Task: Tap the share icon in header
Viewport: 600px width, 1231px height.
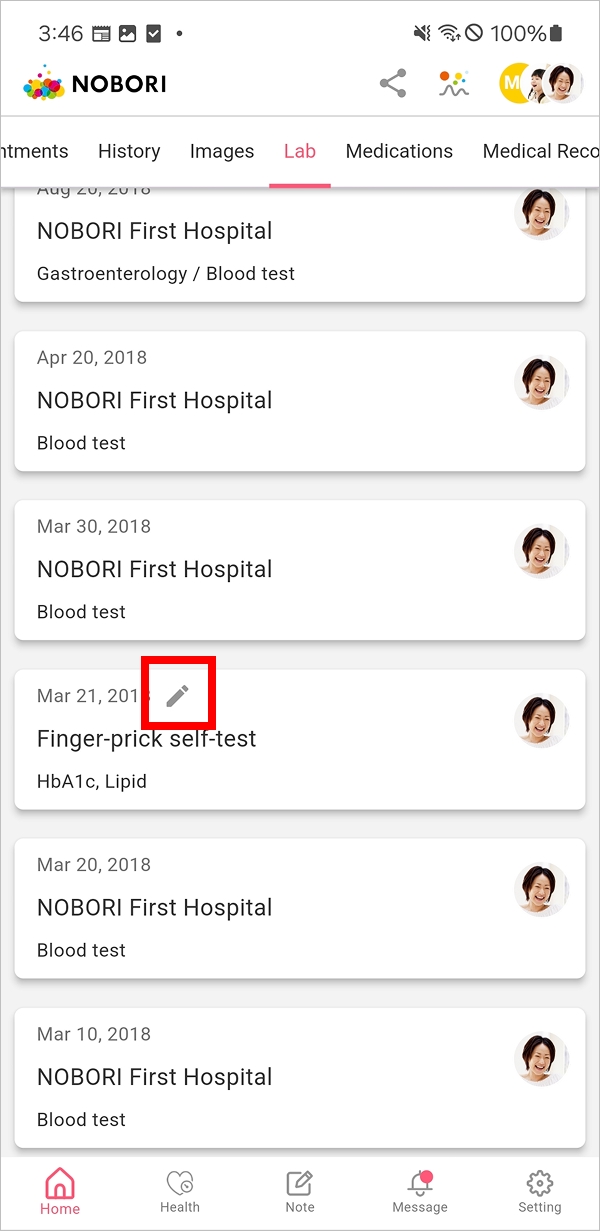Action: (393, 84)
